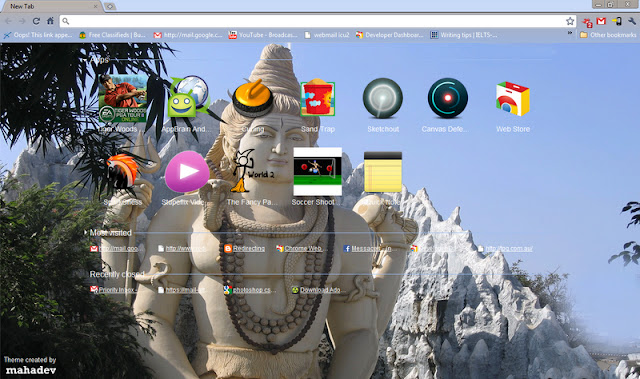640x379 pixels.
Task: Open the Gmail checker extension
Action: point(601,21)
